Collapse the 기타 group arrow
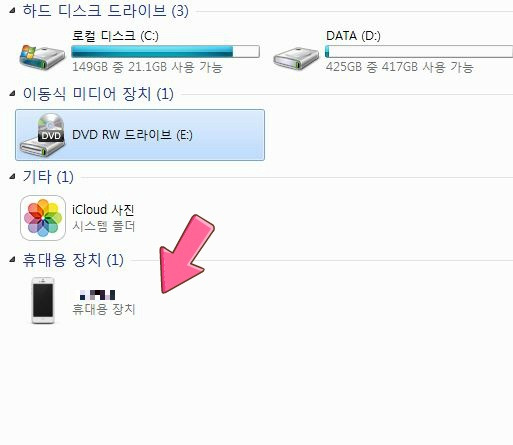The width and height of the screenshot is (513, 445). coord(12,177)
